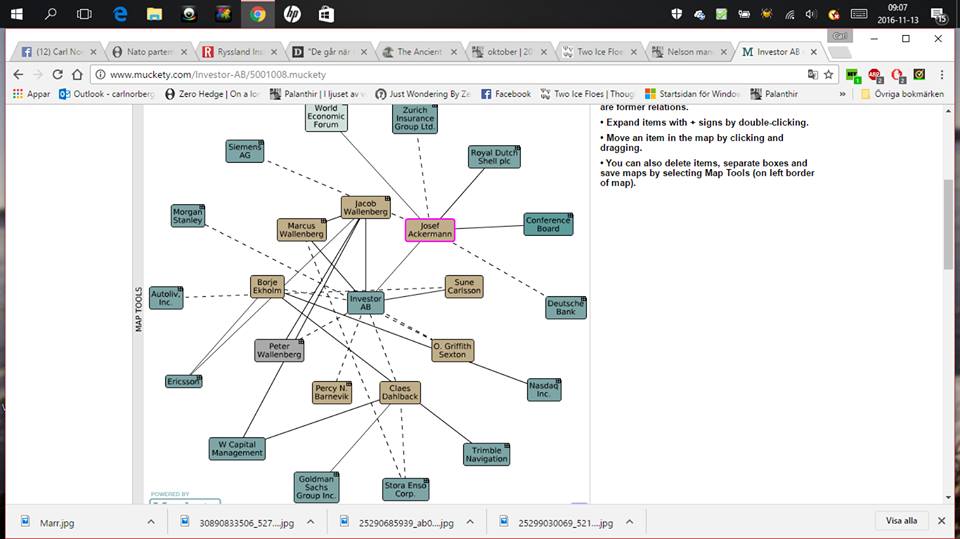This screenshot has height=539, width=960.
Task: Reload the page with the refresh icon
Action: tap(58, 74)
